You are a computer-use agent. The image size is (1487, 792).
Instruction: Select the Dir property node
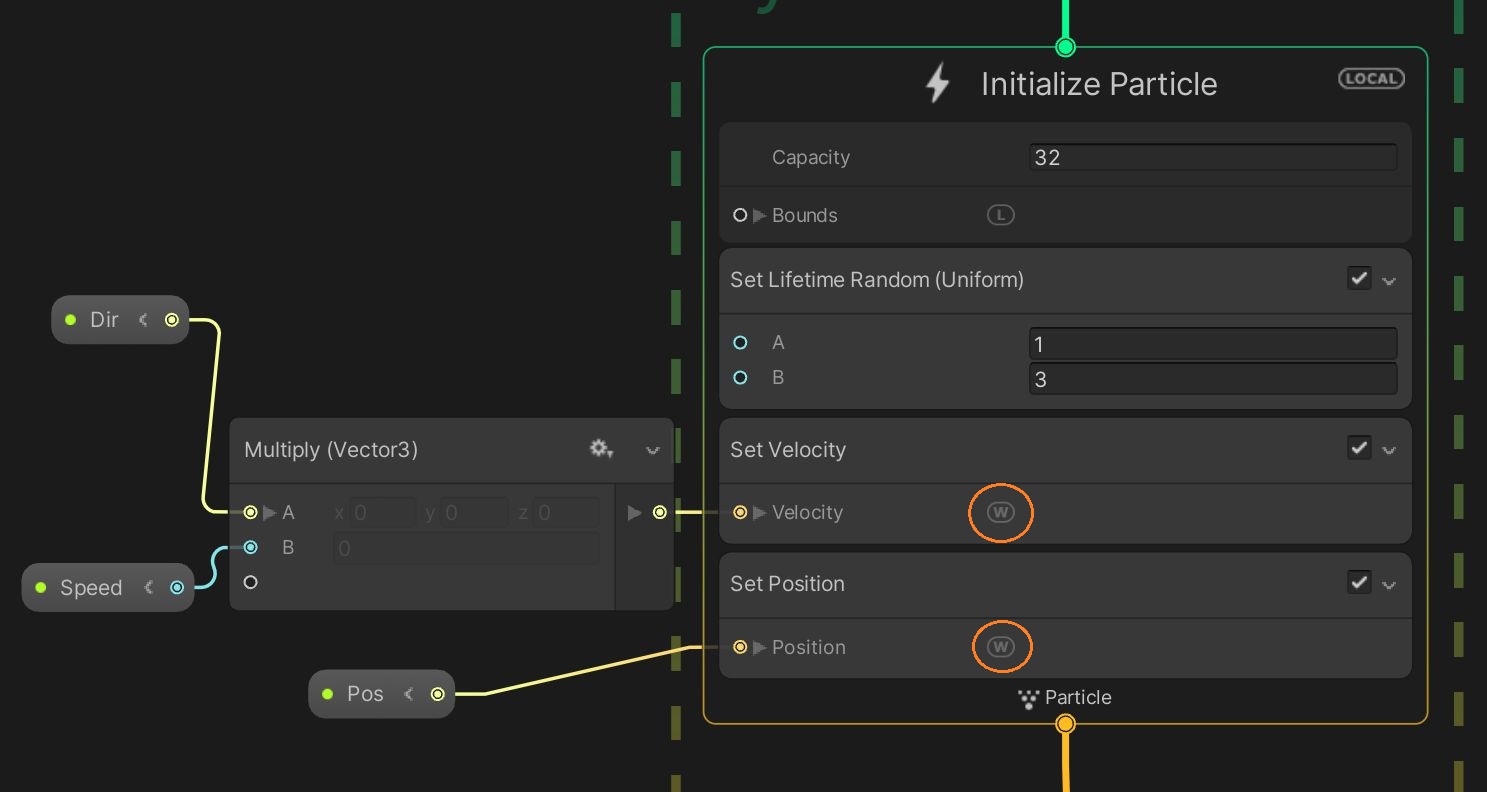[120, 320]
